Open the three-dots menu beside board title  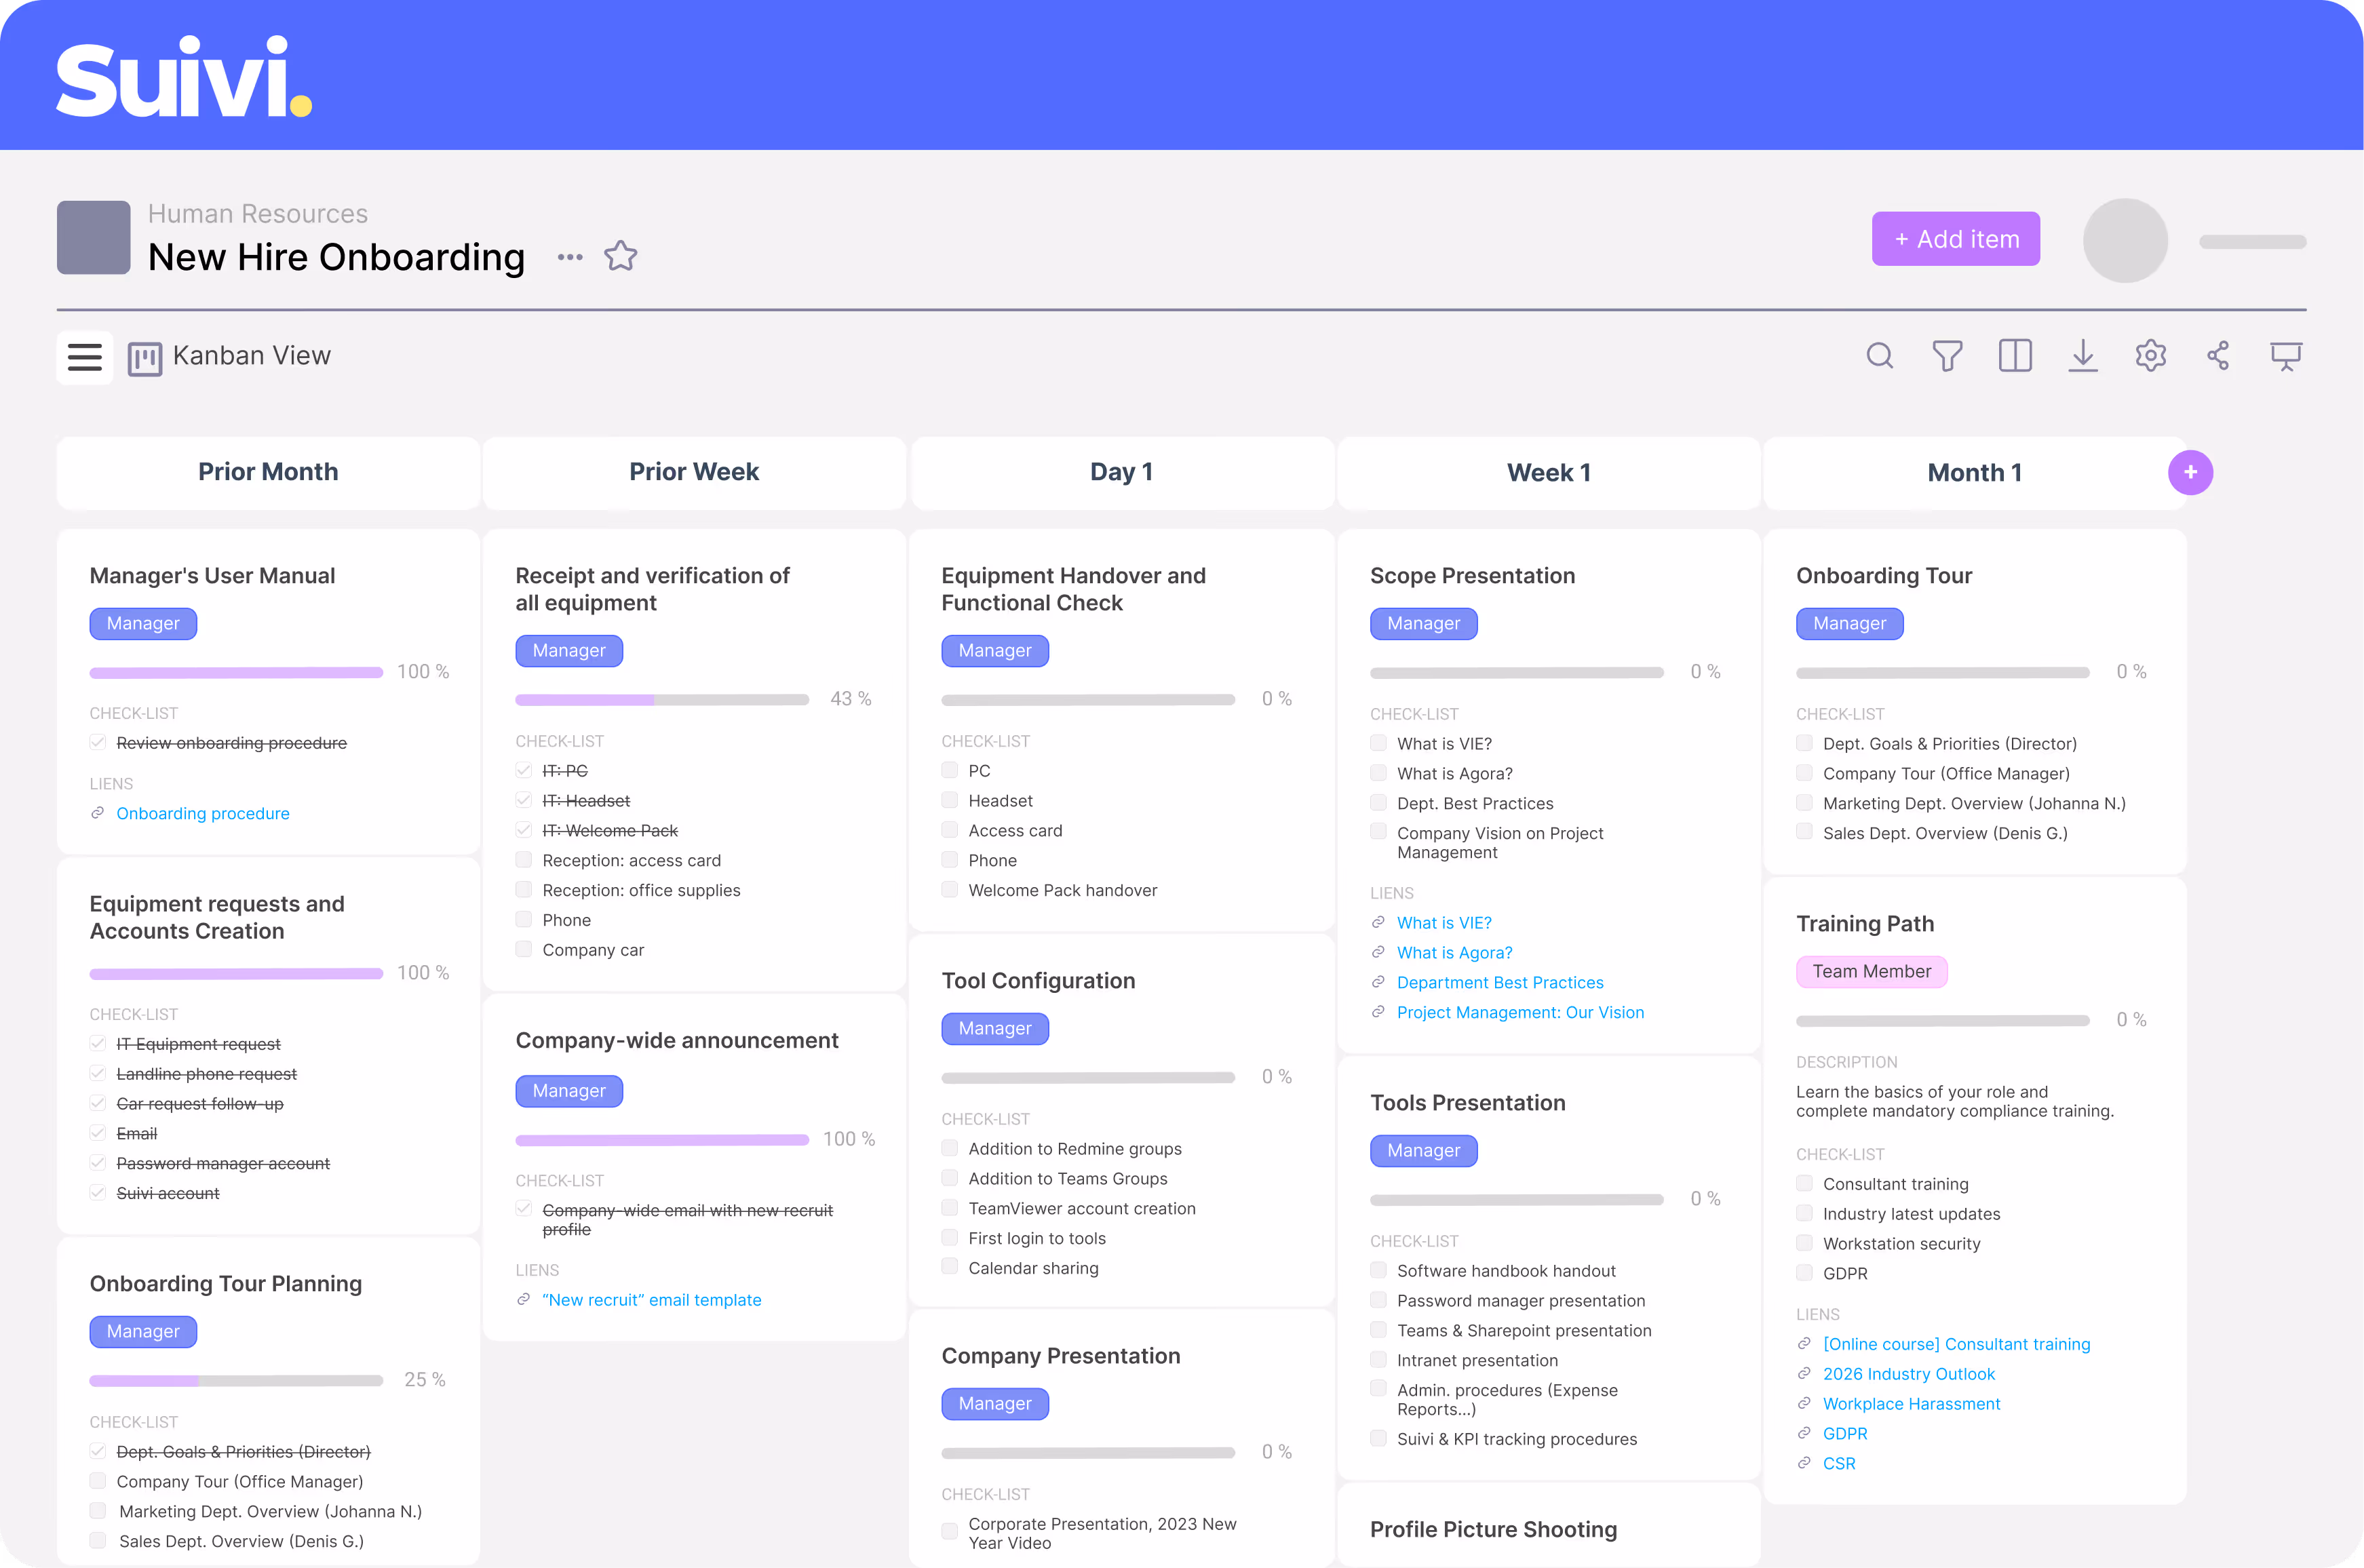tap(570, 257)
